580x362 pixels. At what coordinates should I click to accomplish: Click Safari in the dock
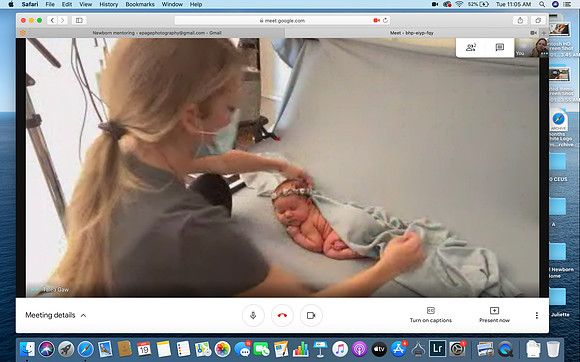tap(85, 349)
